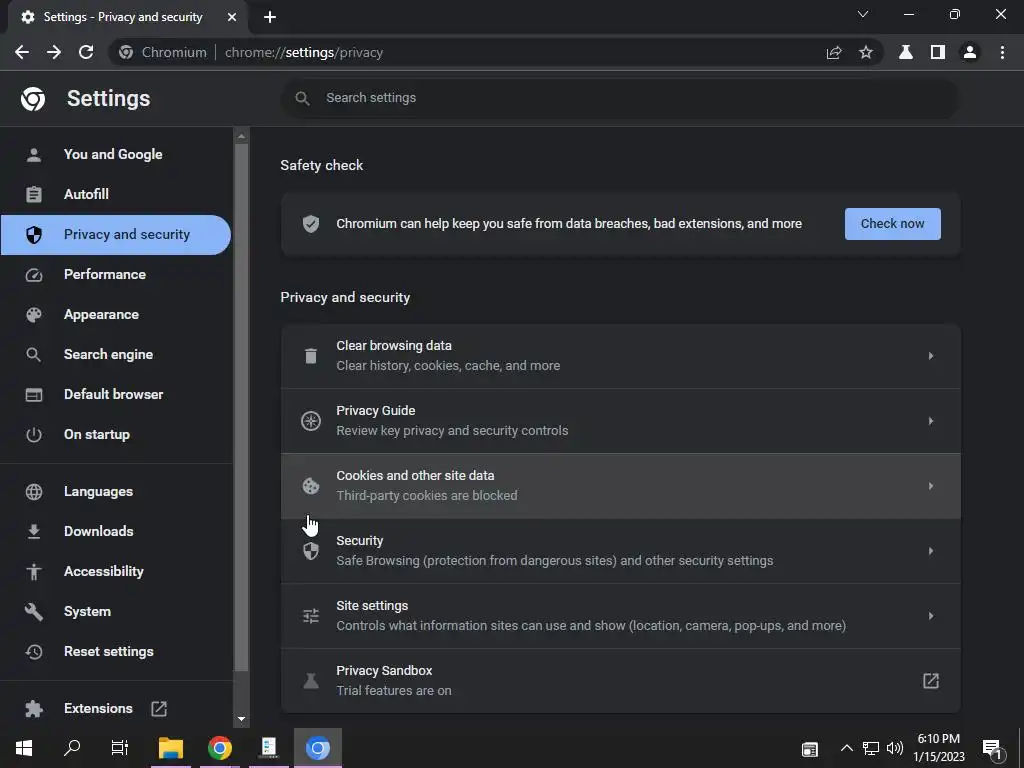Image resolution: width=1024 pixels, height=768 pixels.
Task: Click the share page icon in address bar
Action: (x=834, y=52)
